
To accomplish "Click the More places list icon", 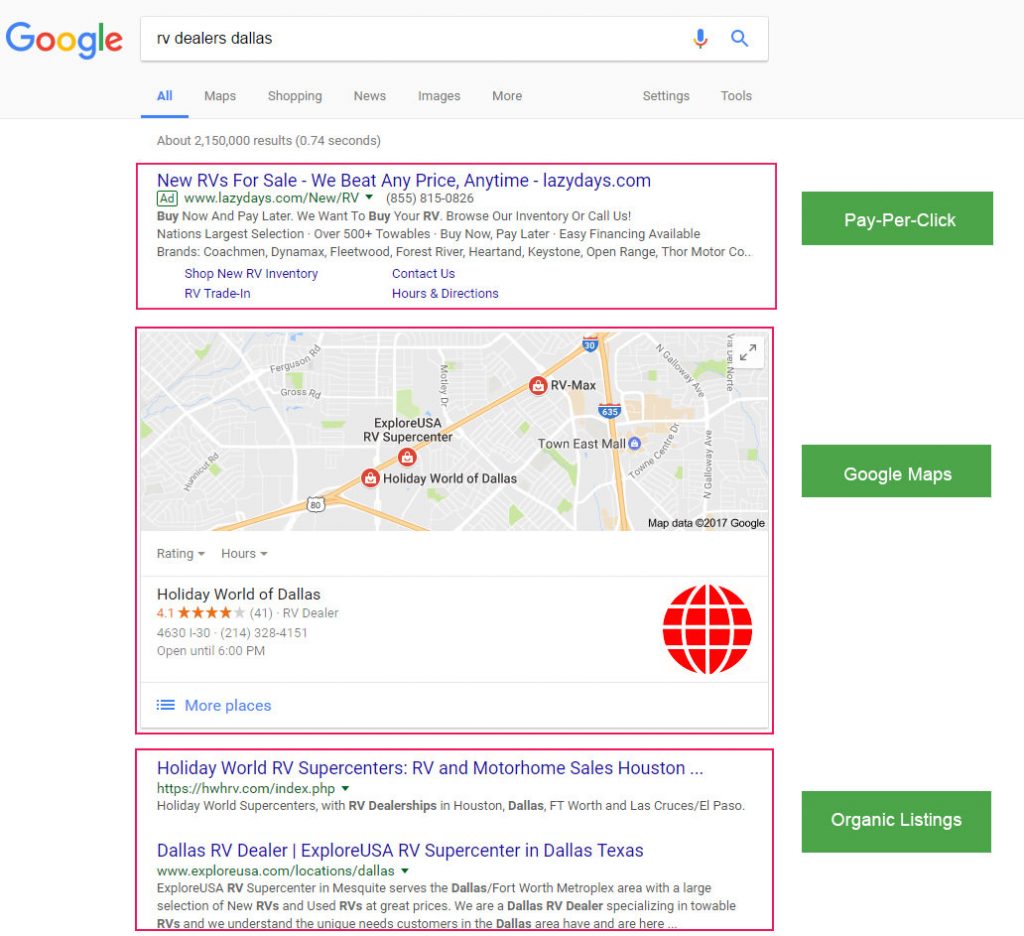I will click(x=166, y=705).
